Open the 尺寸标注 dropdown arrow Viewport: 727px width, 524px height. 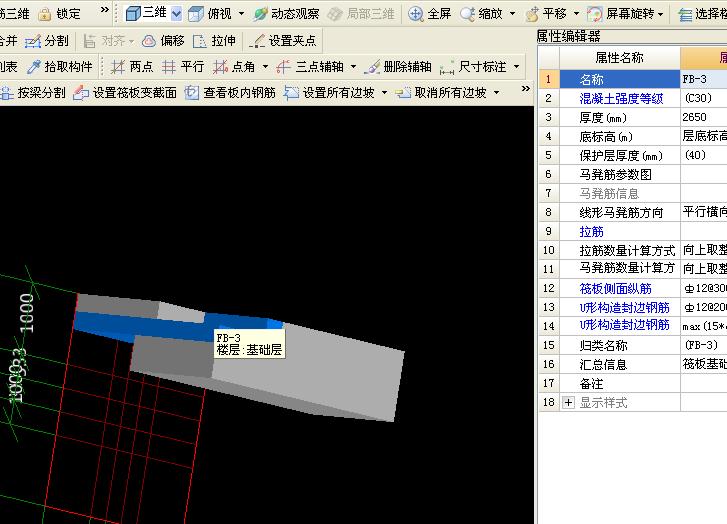(x=517, y=67)
